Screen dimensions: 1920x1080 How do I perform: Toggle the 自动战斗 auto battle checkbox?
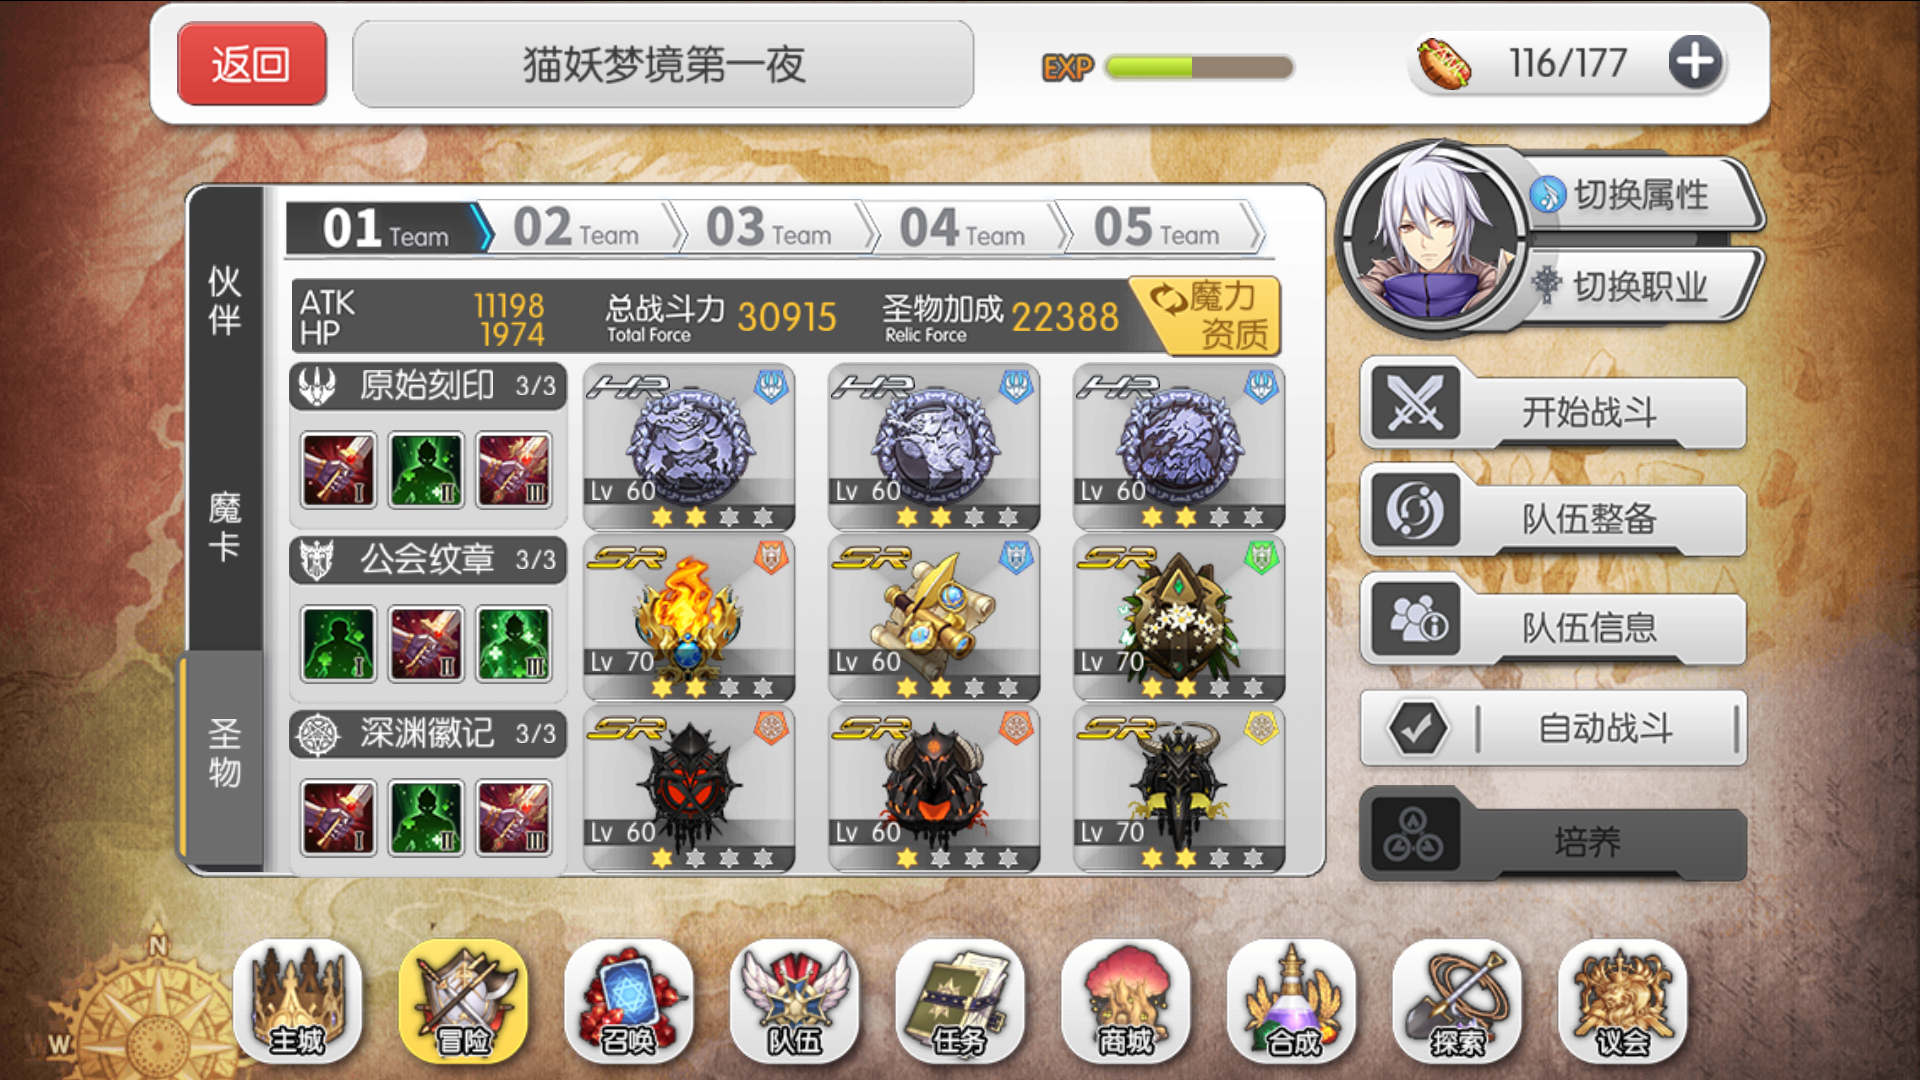click(1417, 728)
